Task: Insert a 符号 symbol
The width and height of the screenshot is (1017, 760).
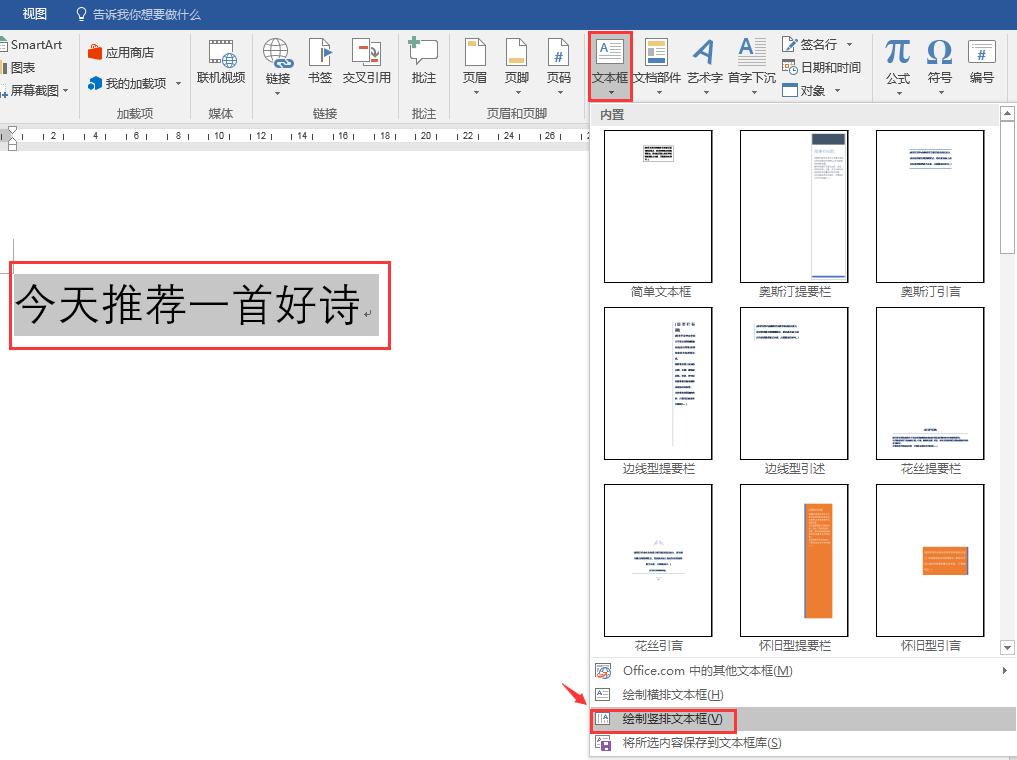Action: click(x=939, y=62)
